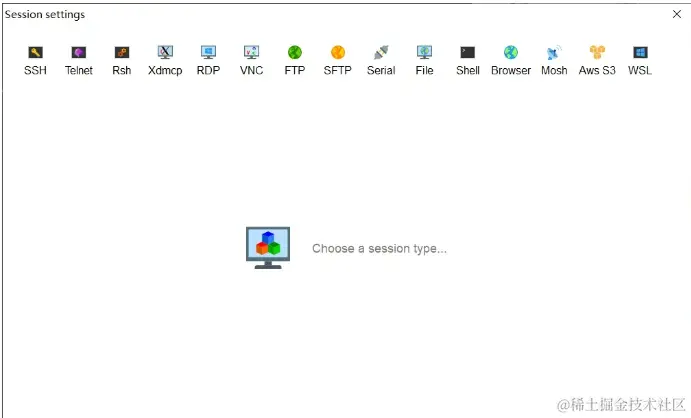The image size is (691, 418).
Task: Select the SSH session type icon
Action: click(35, 53)
